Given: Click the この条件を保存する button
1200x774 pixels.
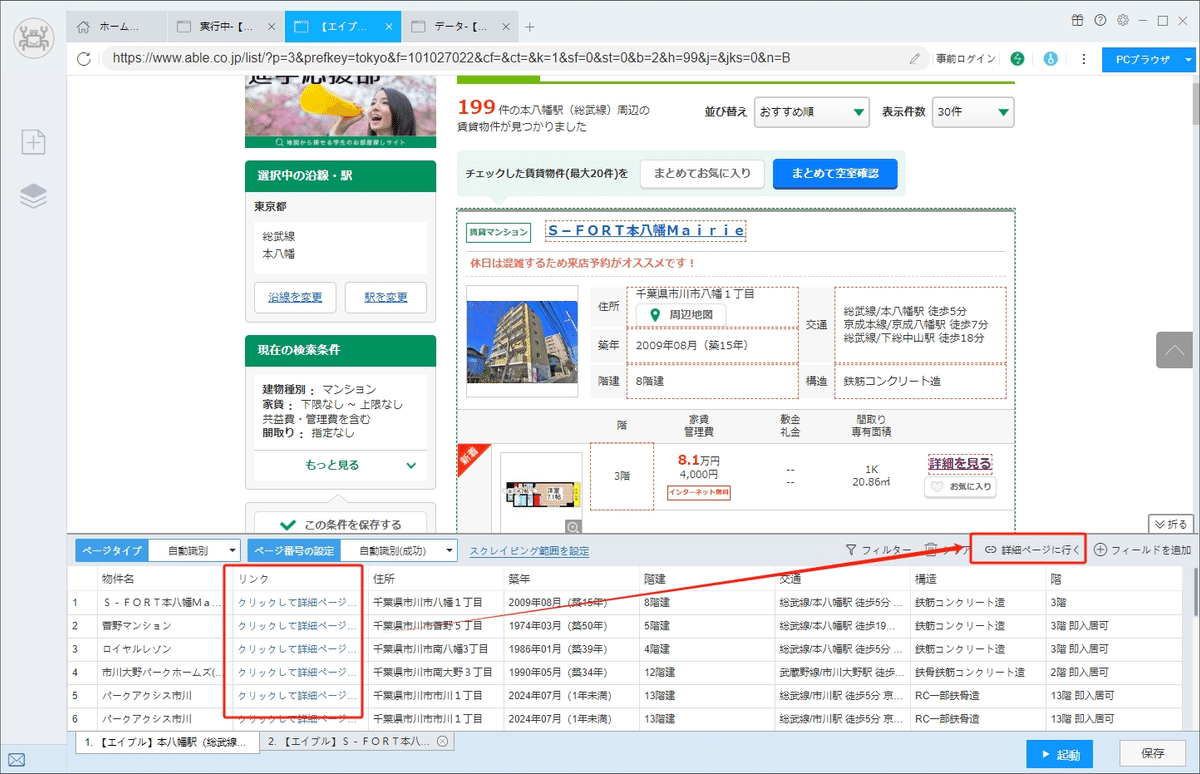Looking at the screenshot, I should [x=340, y=524].
